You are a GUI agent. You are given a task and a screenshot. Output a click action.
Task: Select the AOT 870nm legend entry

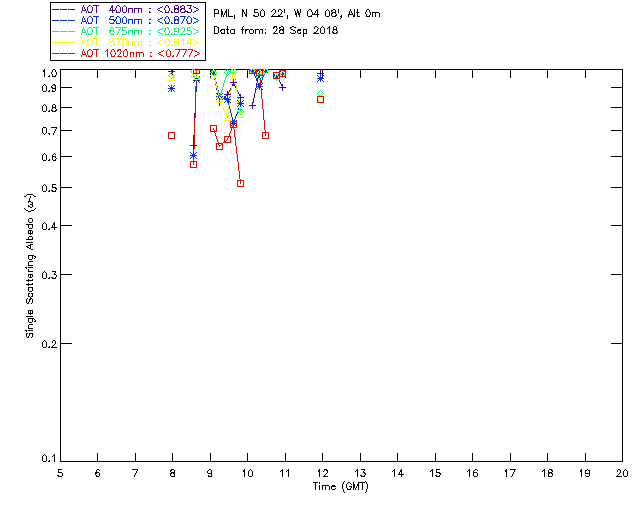126,42
